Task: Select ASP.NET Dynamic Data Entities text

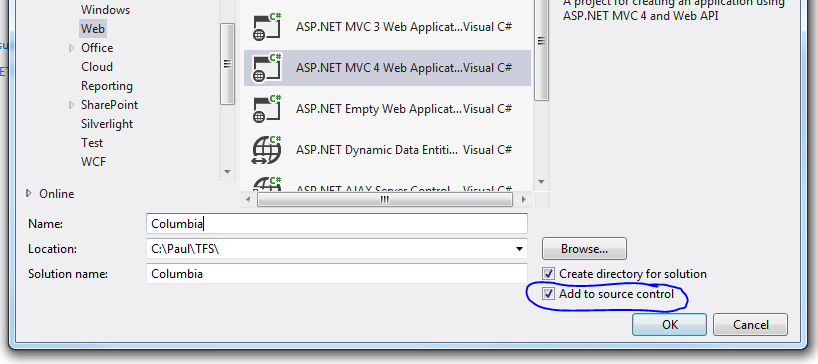Action: click(377, 150)
